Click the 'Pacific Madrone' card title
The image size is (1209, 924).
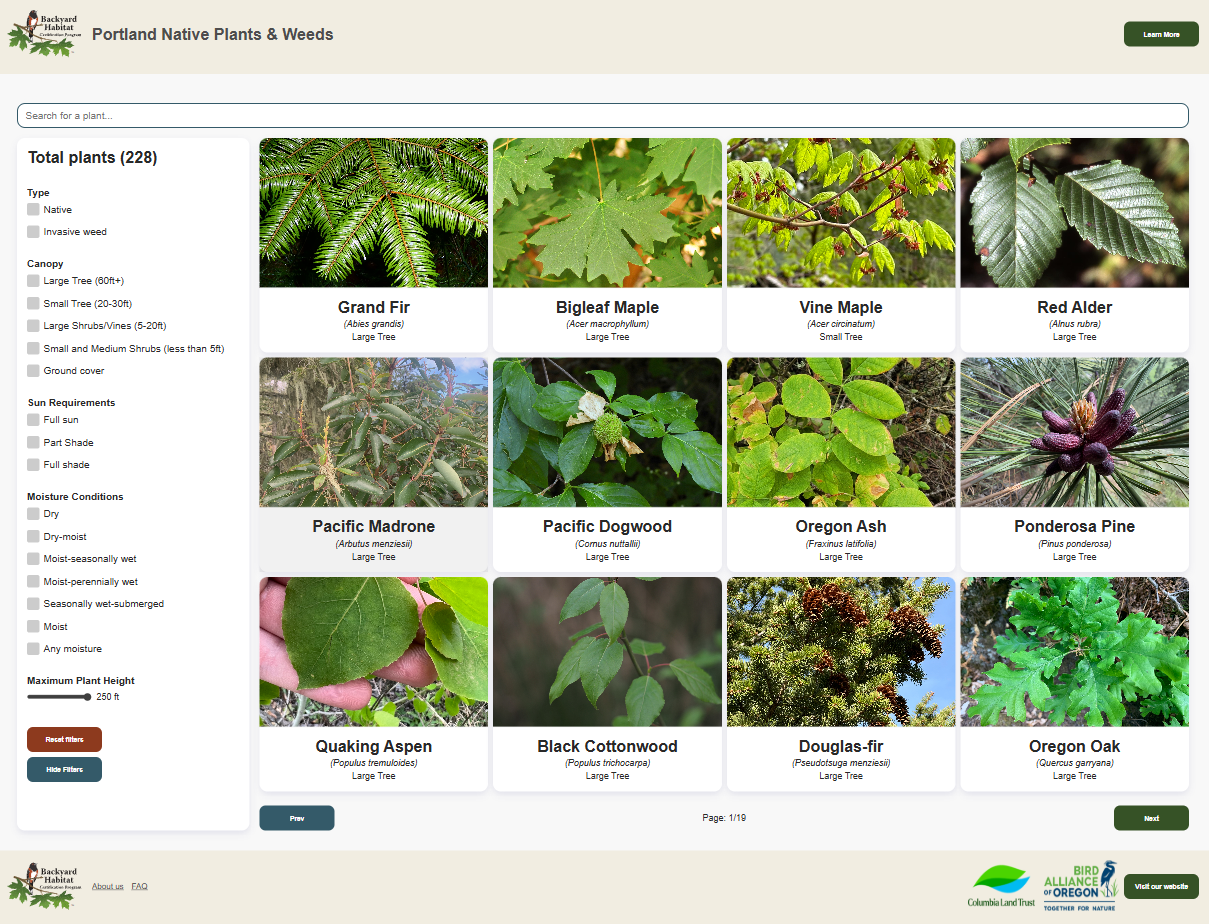pyautogui.click(x=374, y=526)
